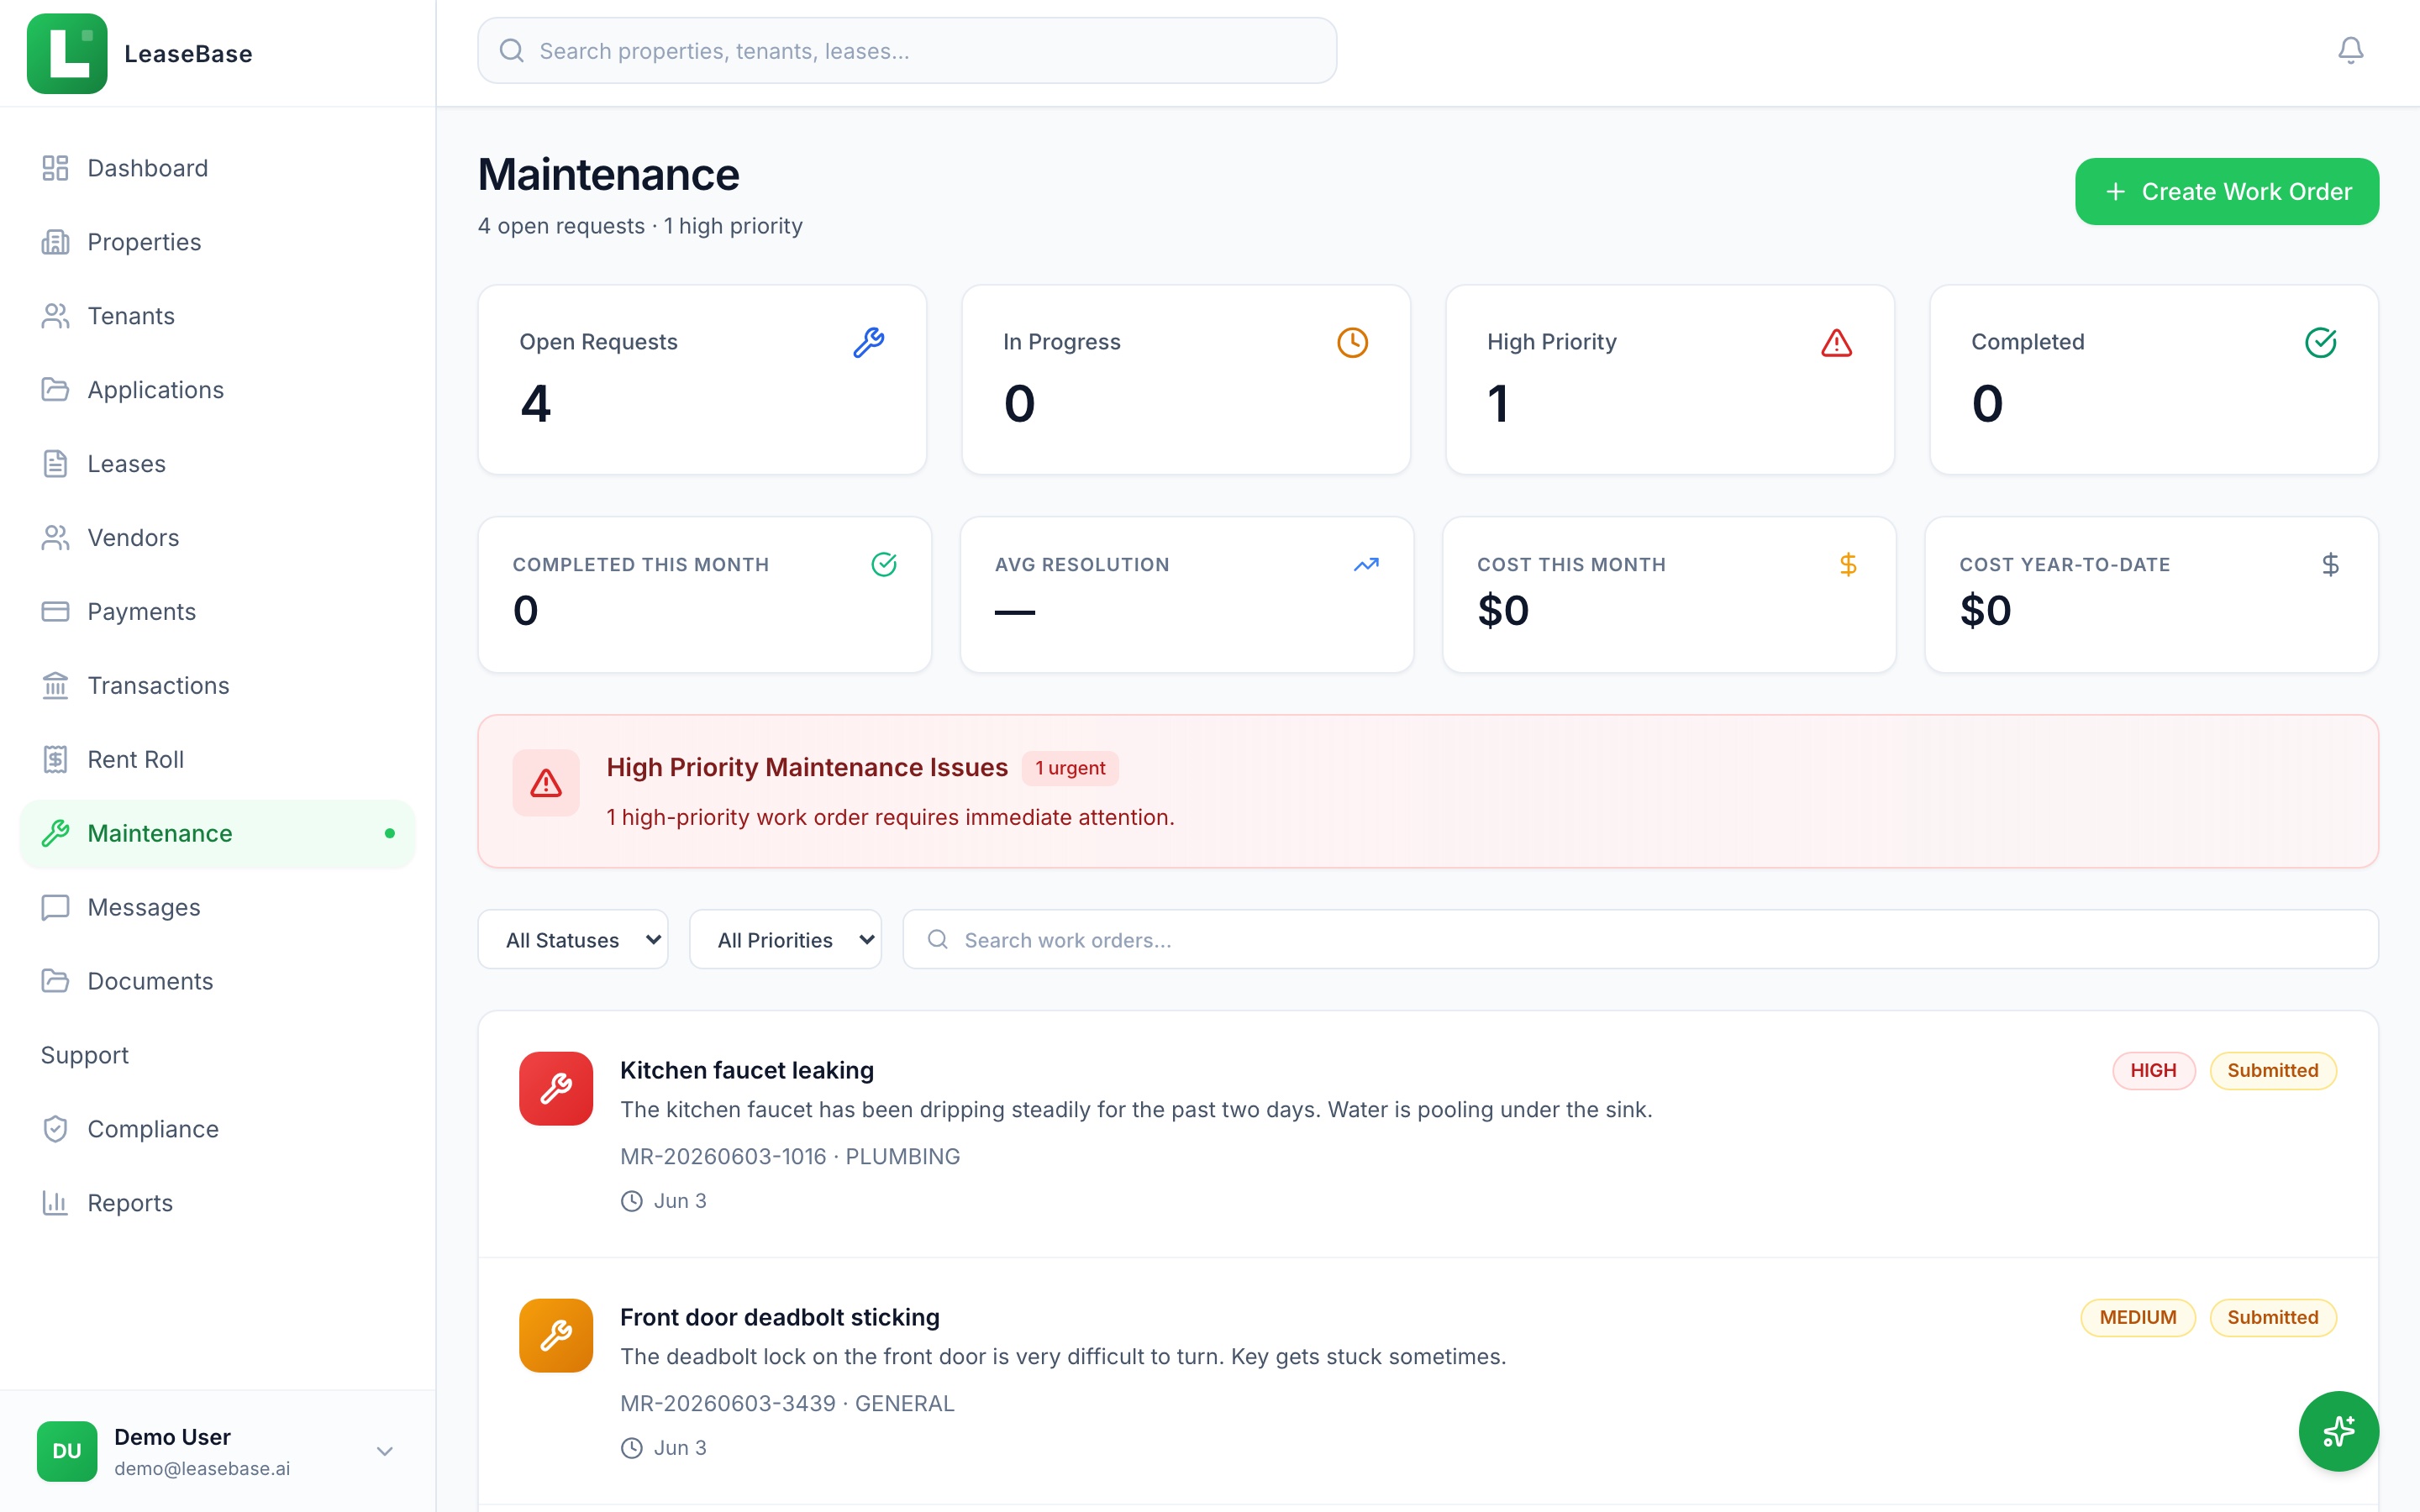Click the Tenants people icon

point(55,316)
